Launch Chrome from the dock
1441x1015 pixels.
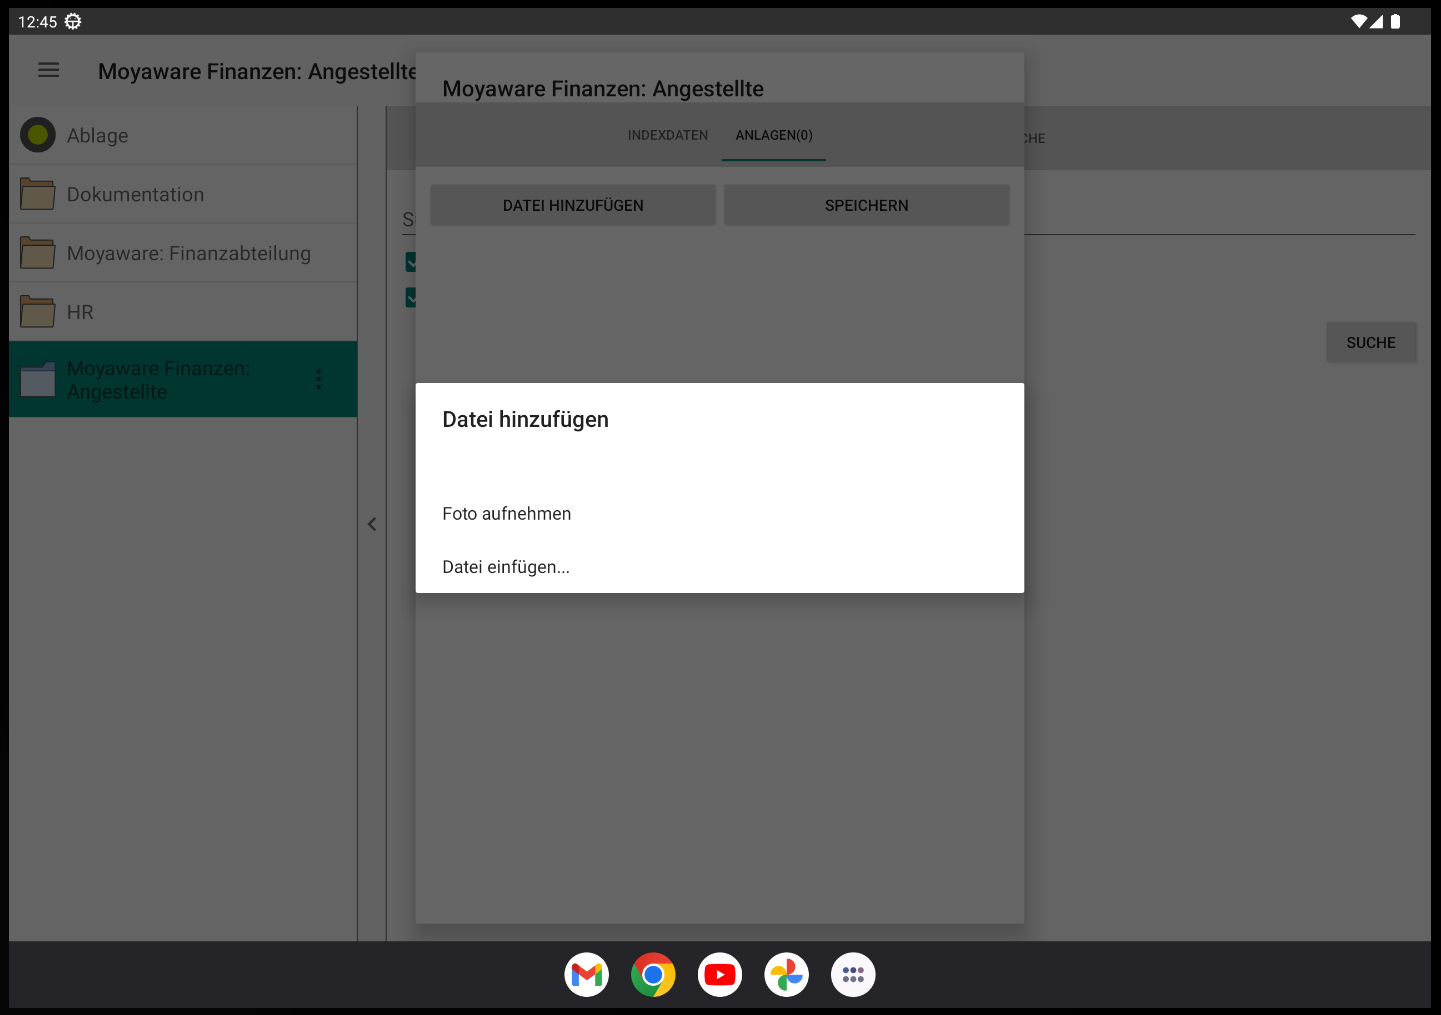pyautogui.click(x=653, y=974)
